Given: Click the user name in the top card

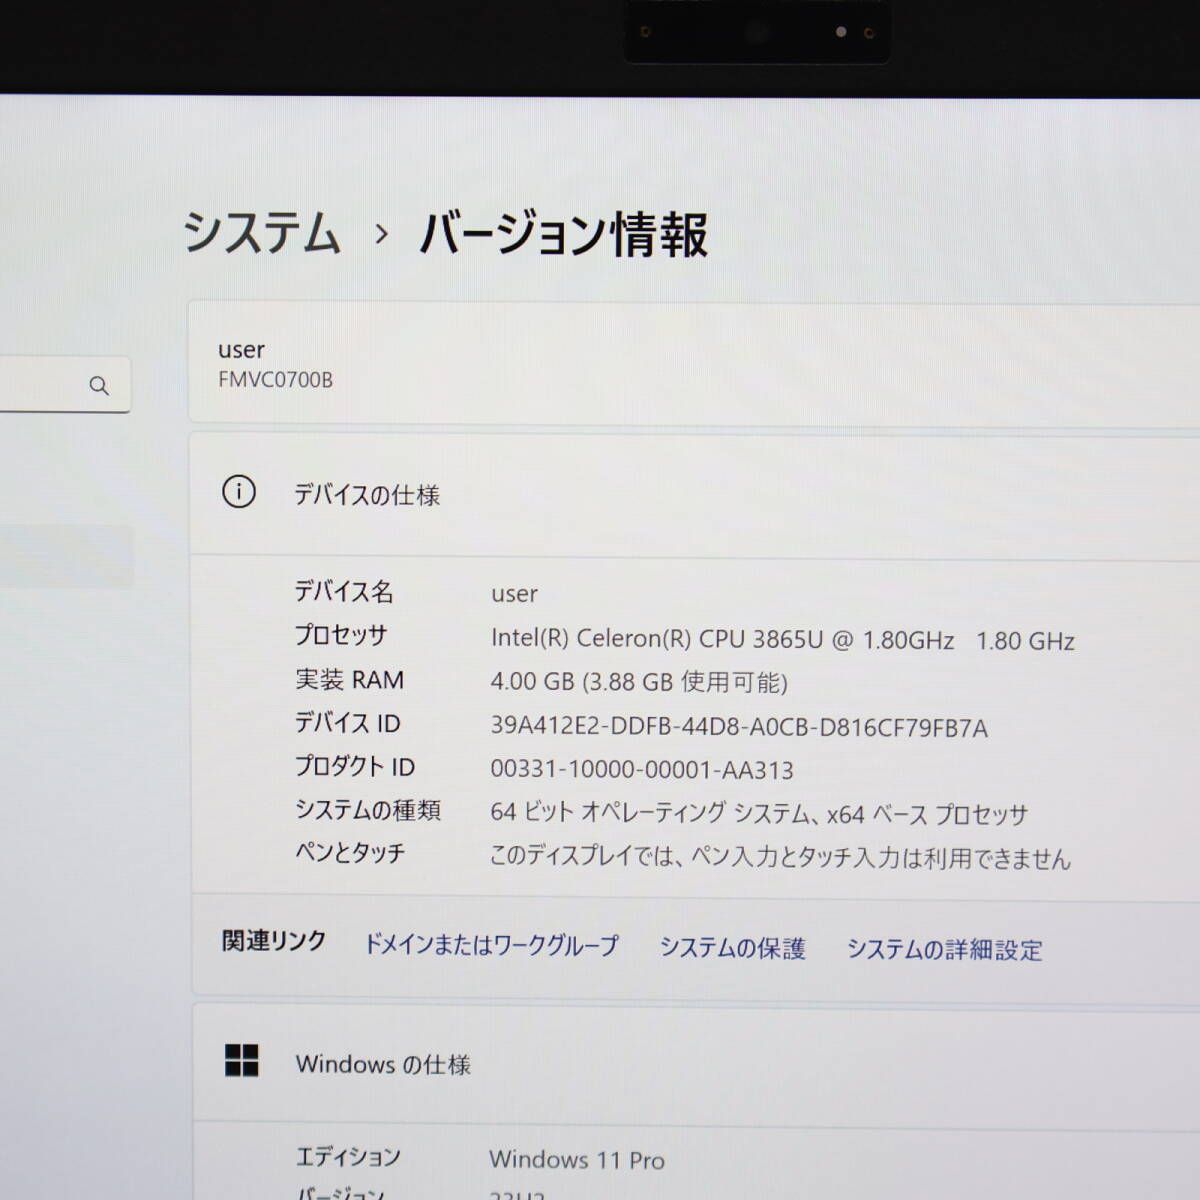Looking at the screenshot, I should pos(241,350).
